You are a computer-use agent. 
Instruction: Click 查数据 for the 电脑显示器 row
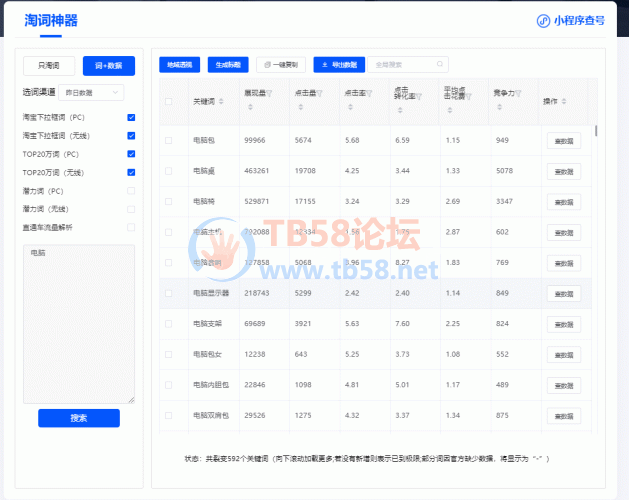pos(564,294)
